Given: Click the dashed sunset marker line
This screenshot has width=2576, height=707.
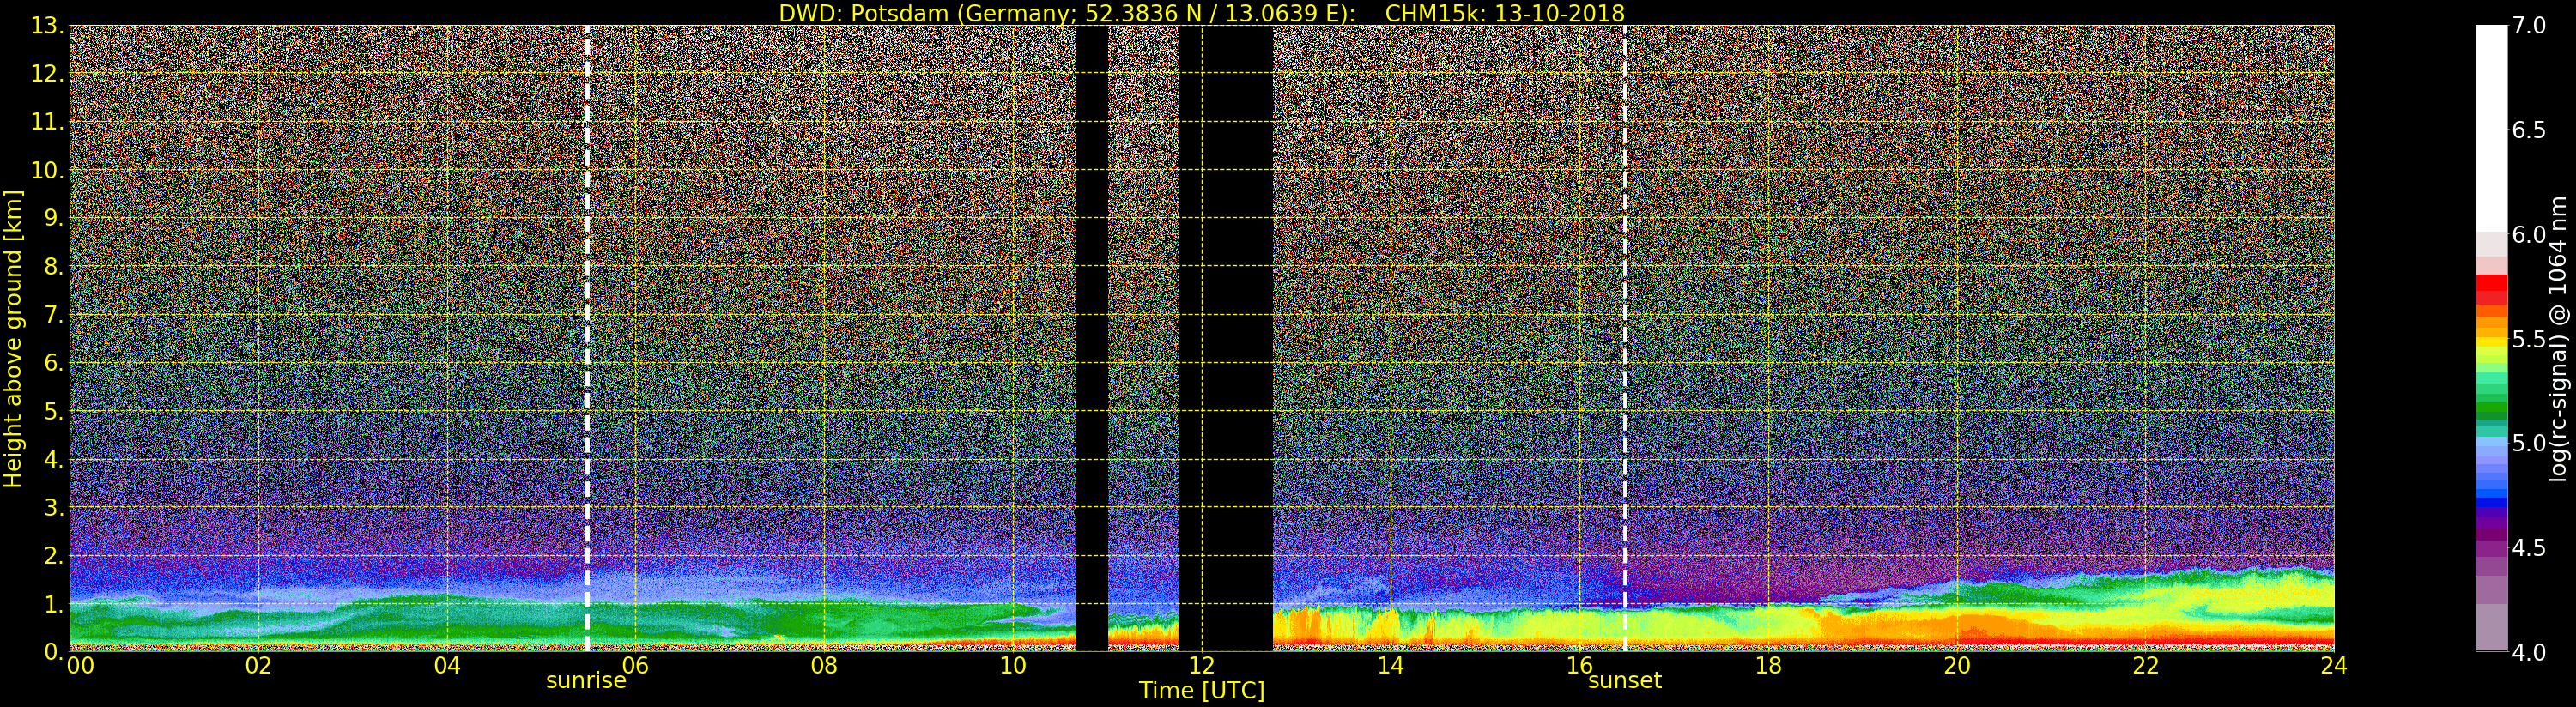Looking at the screenshot, I should click(x=1625, y=300).
